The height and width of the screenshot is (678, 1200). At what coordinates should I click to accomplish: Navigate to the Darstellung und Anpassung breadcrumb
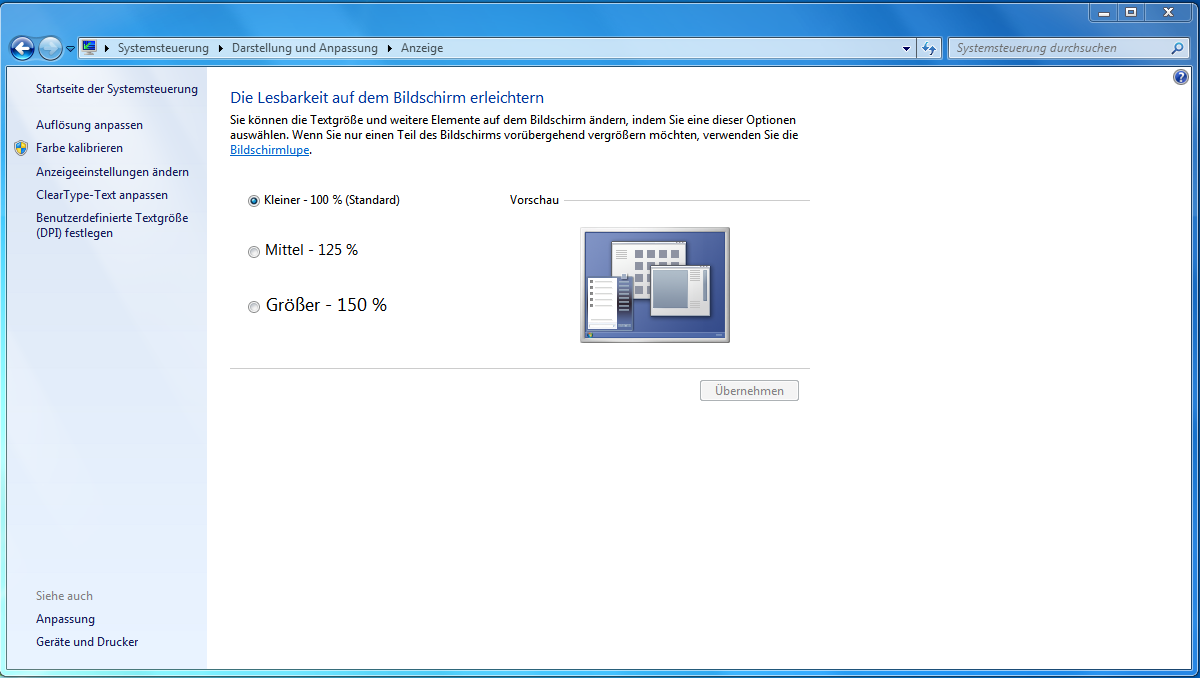pyautogui.click(x=305, y=48)
